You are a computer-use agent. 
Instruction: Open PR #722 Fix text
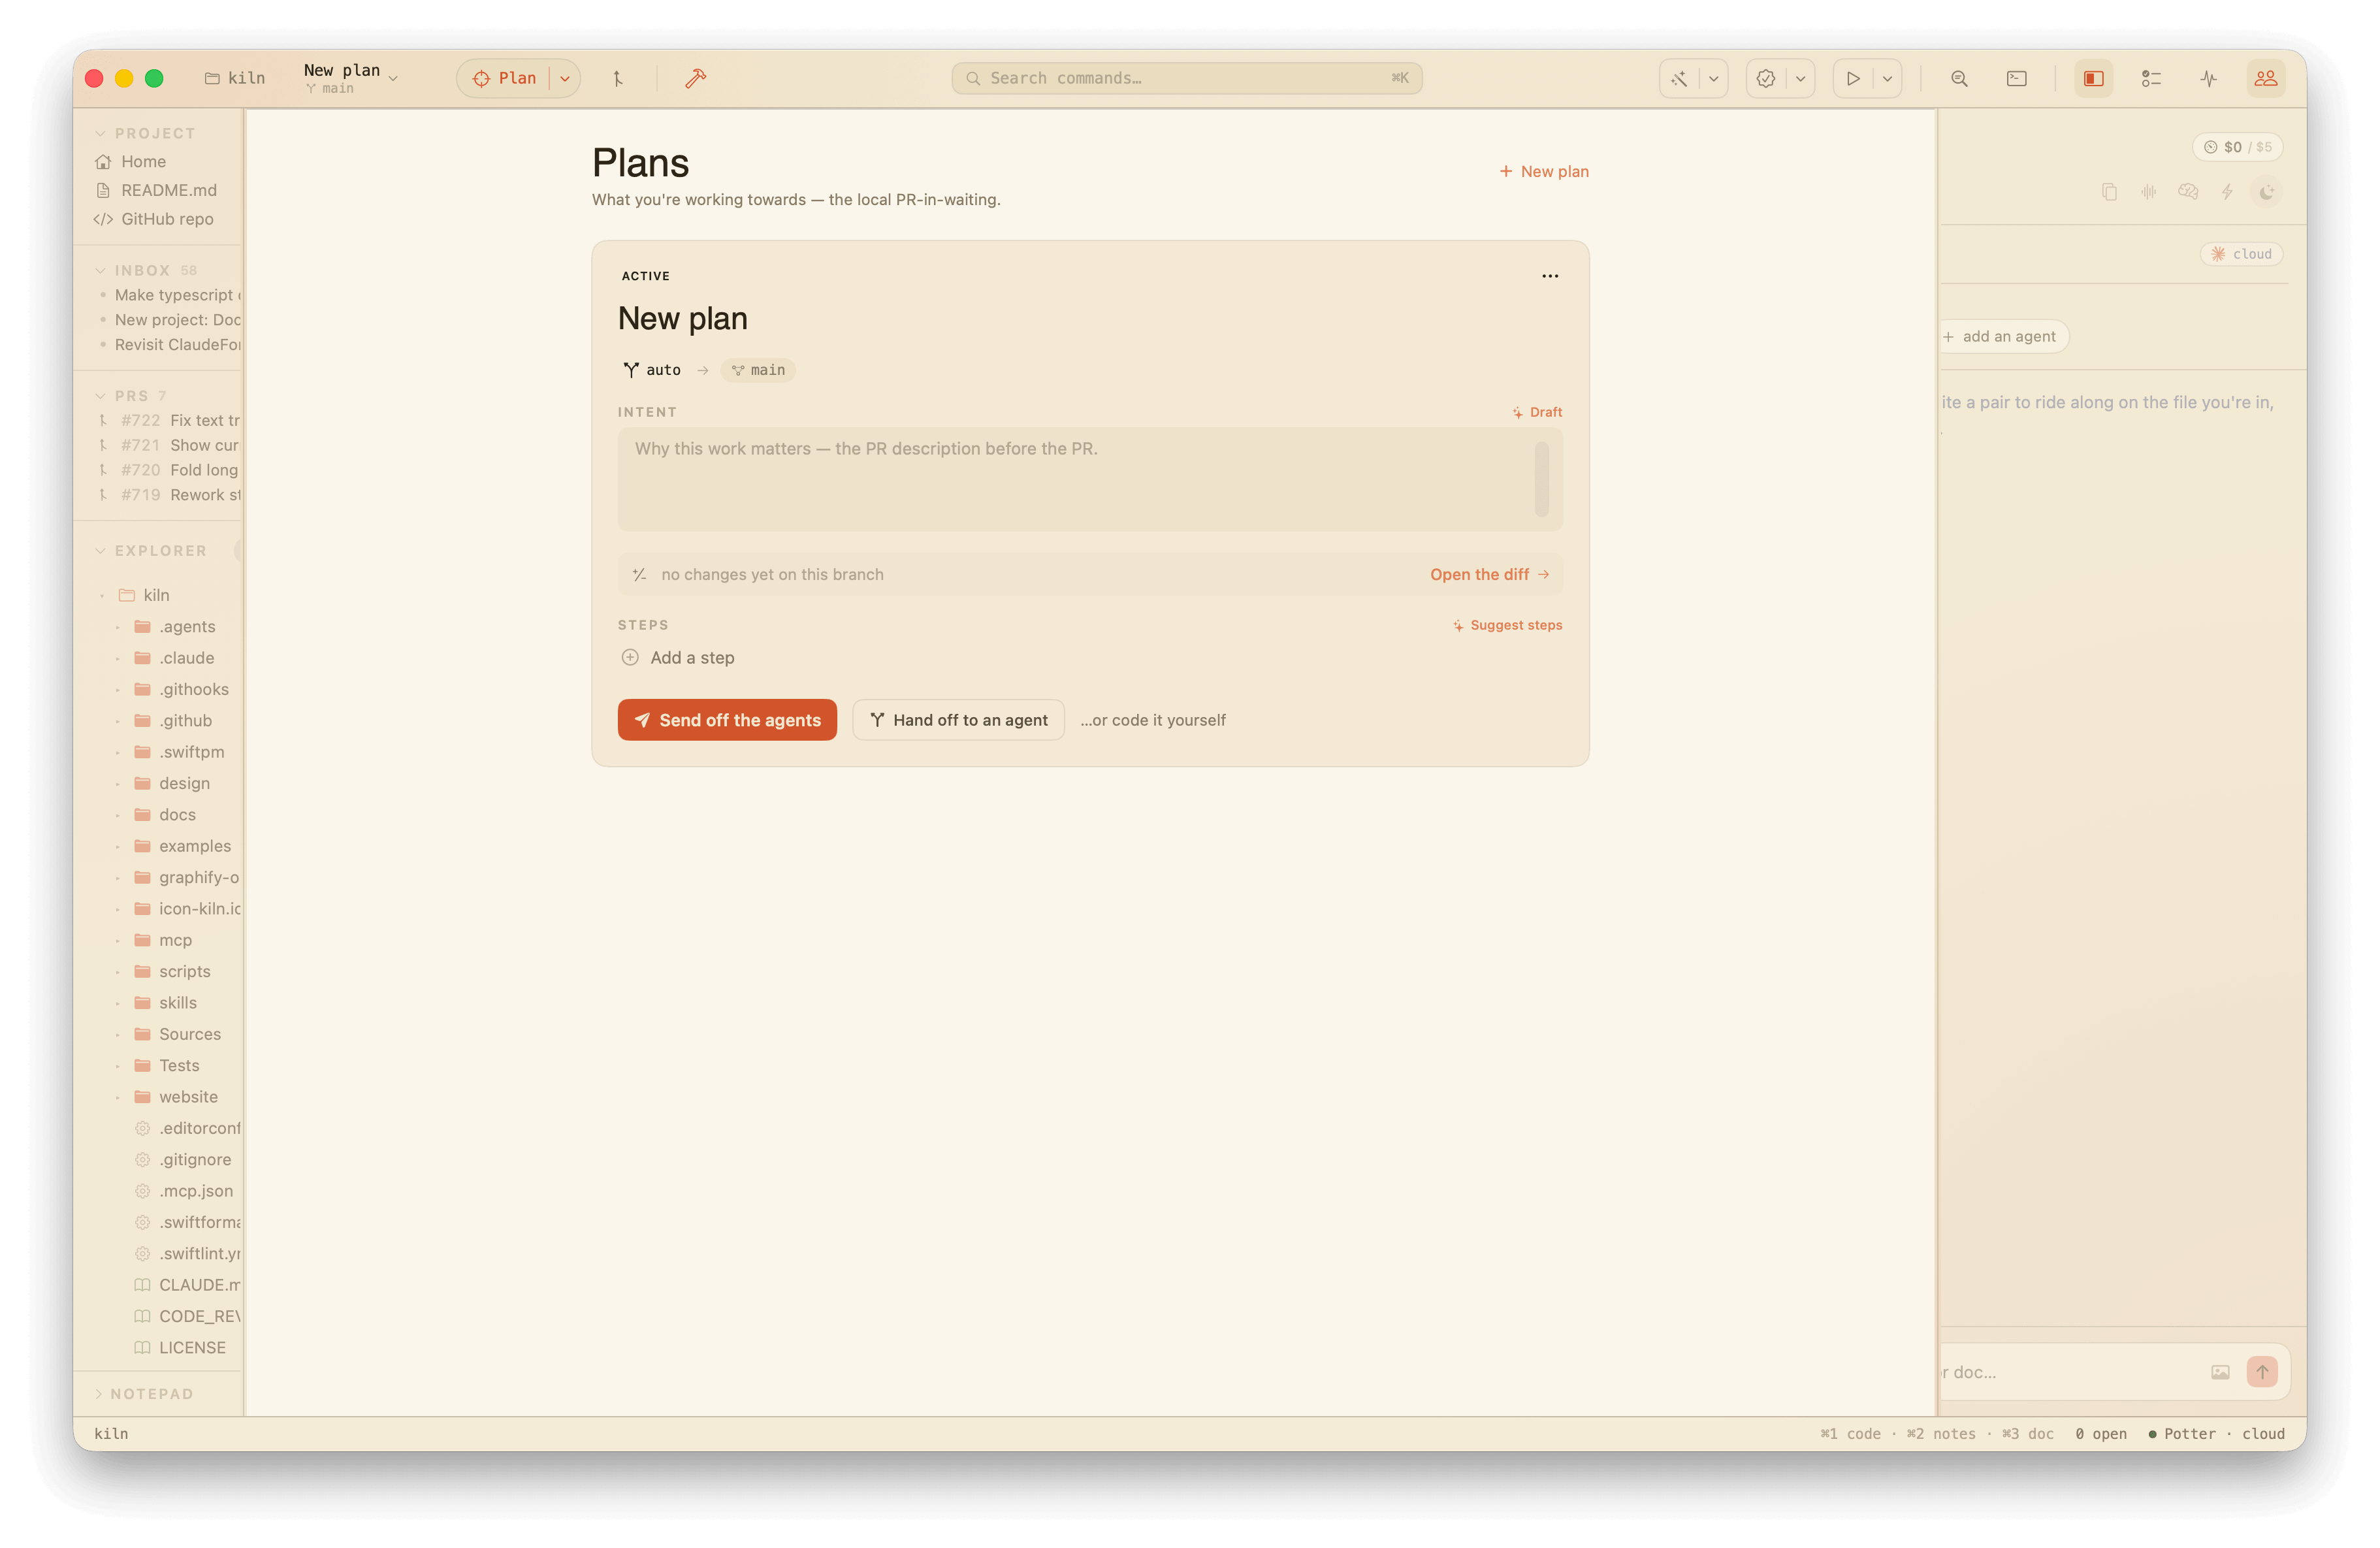[168, 420]
